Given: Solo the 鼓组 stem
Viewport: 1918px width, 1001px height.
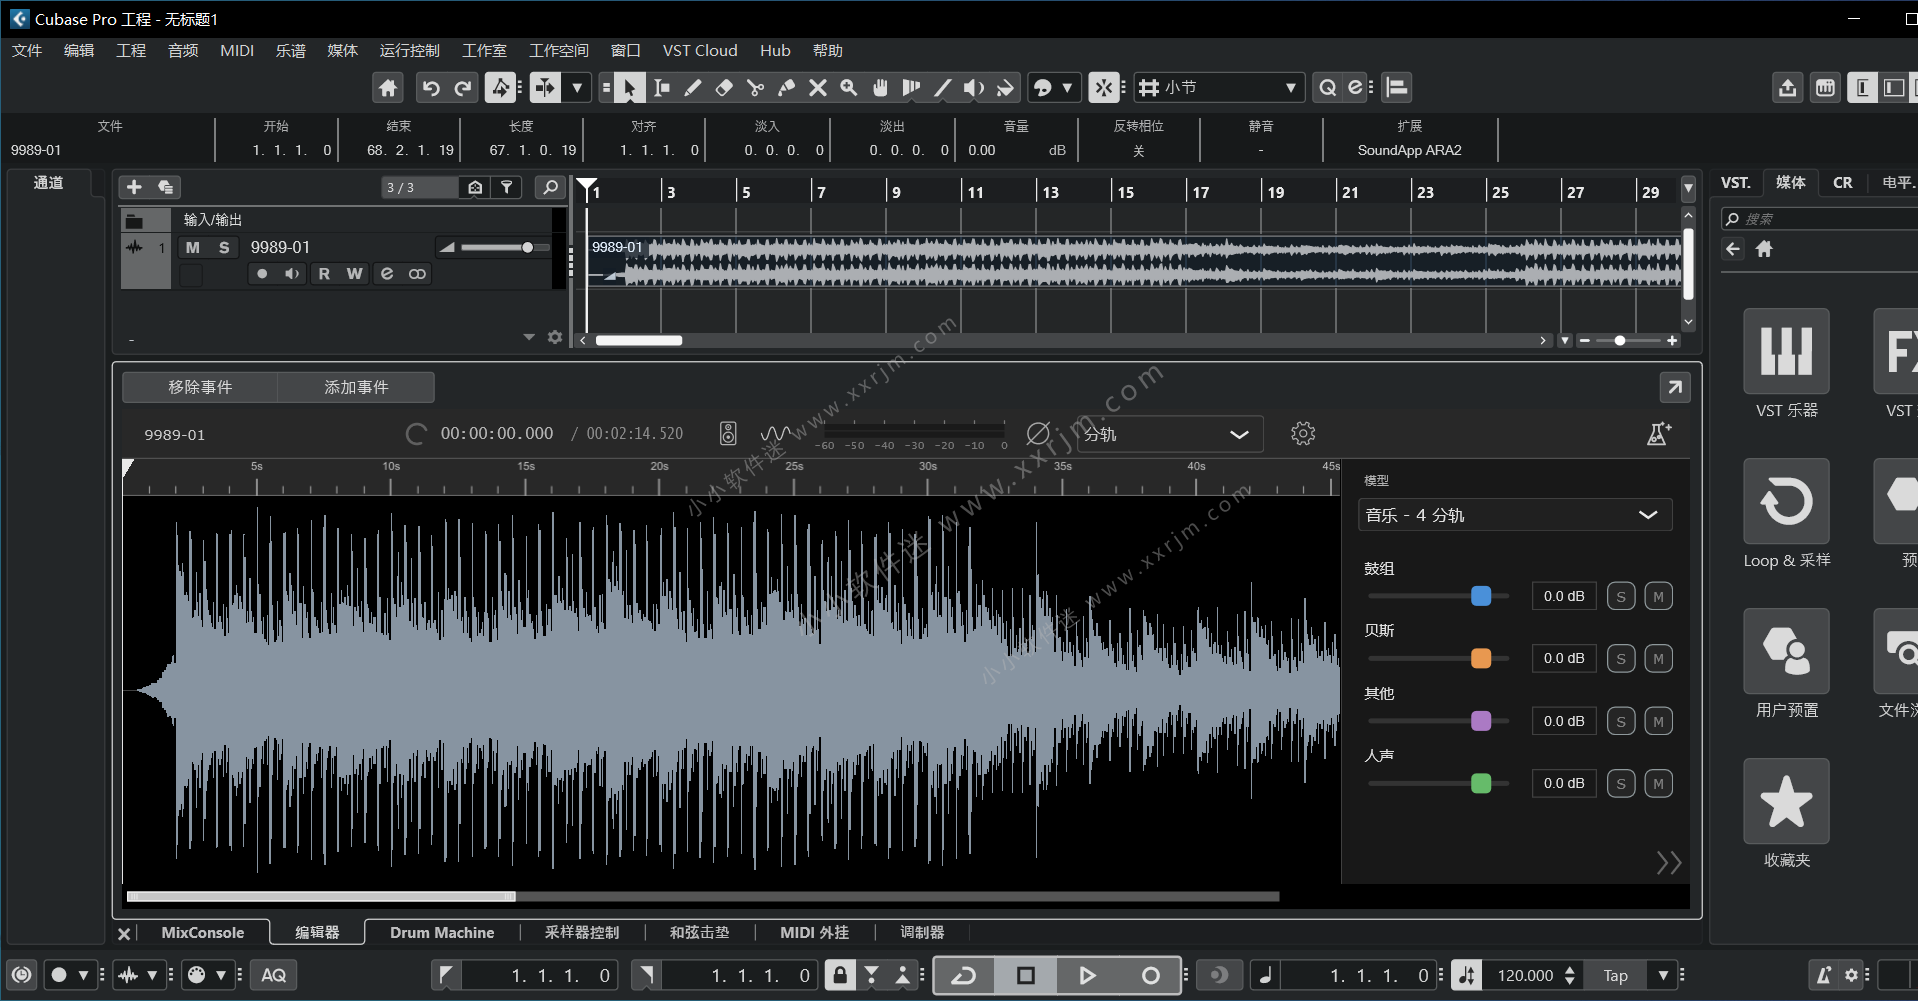Looking at the screenshot, I should (x=1621, y=597).
